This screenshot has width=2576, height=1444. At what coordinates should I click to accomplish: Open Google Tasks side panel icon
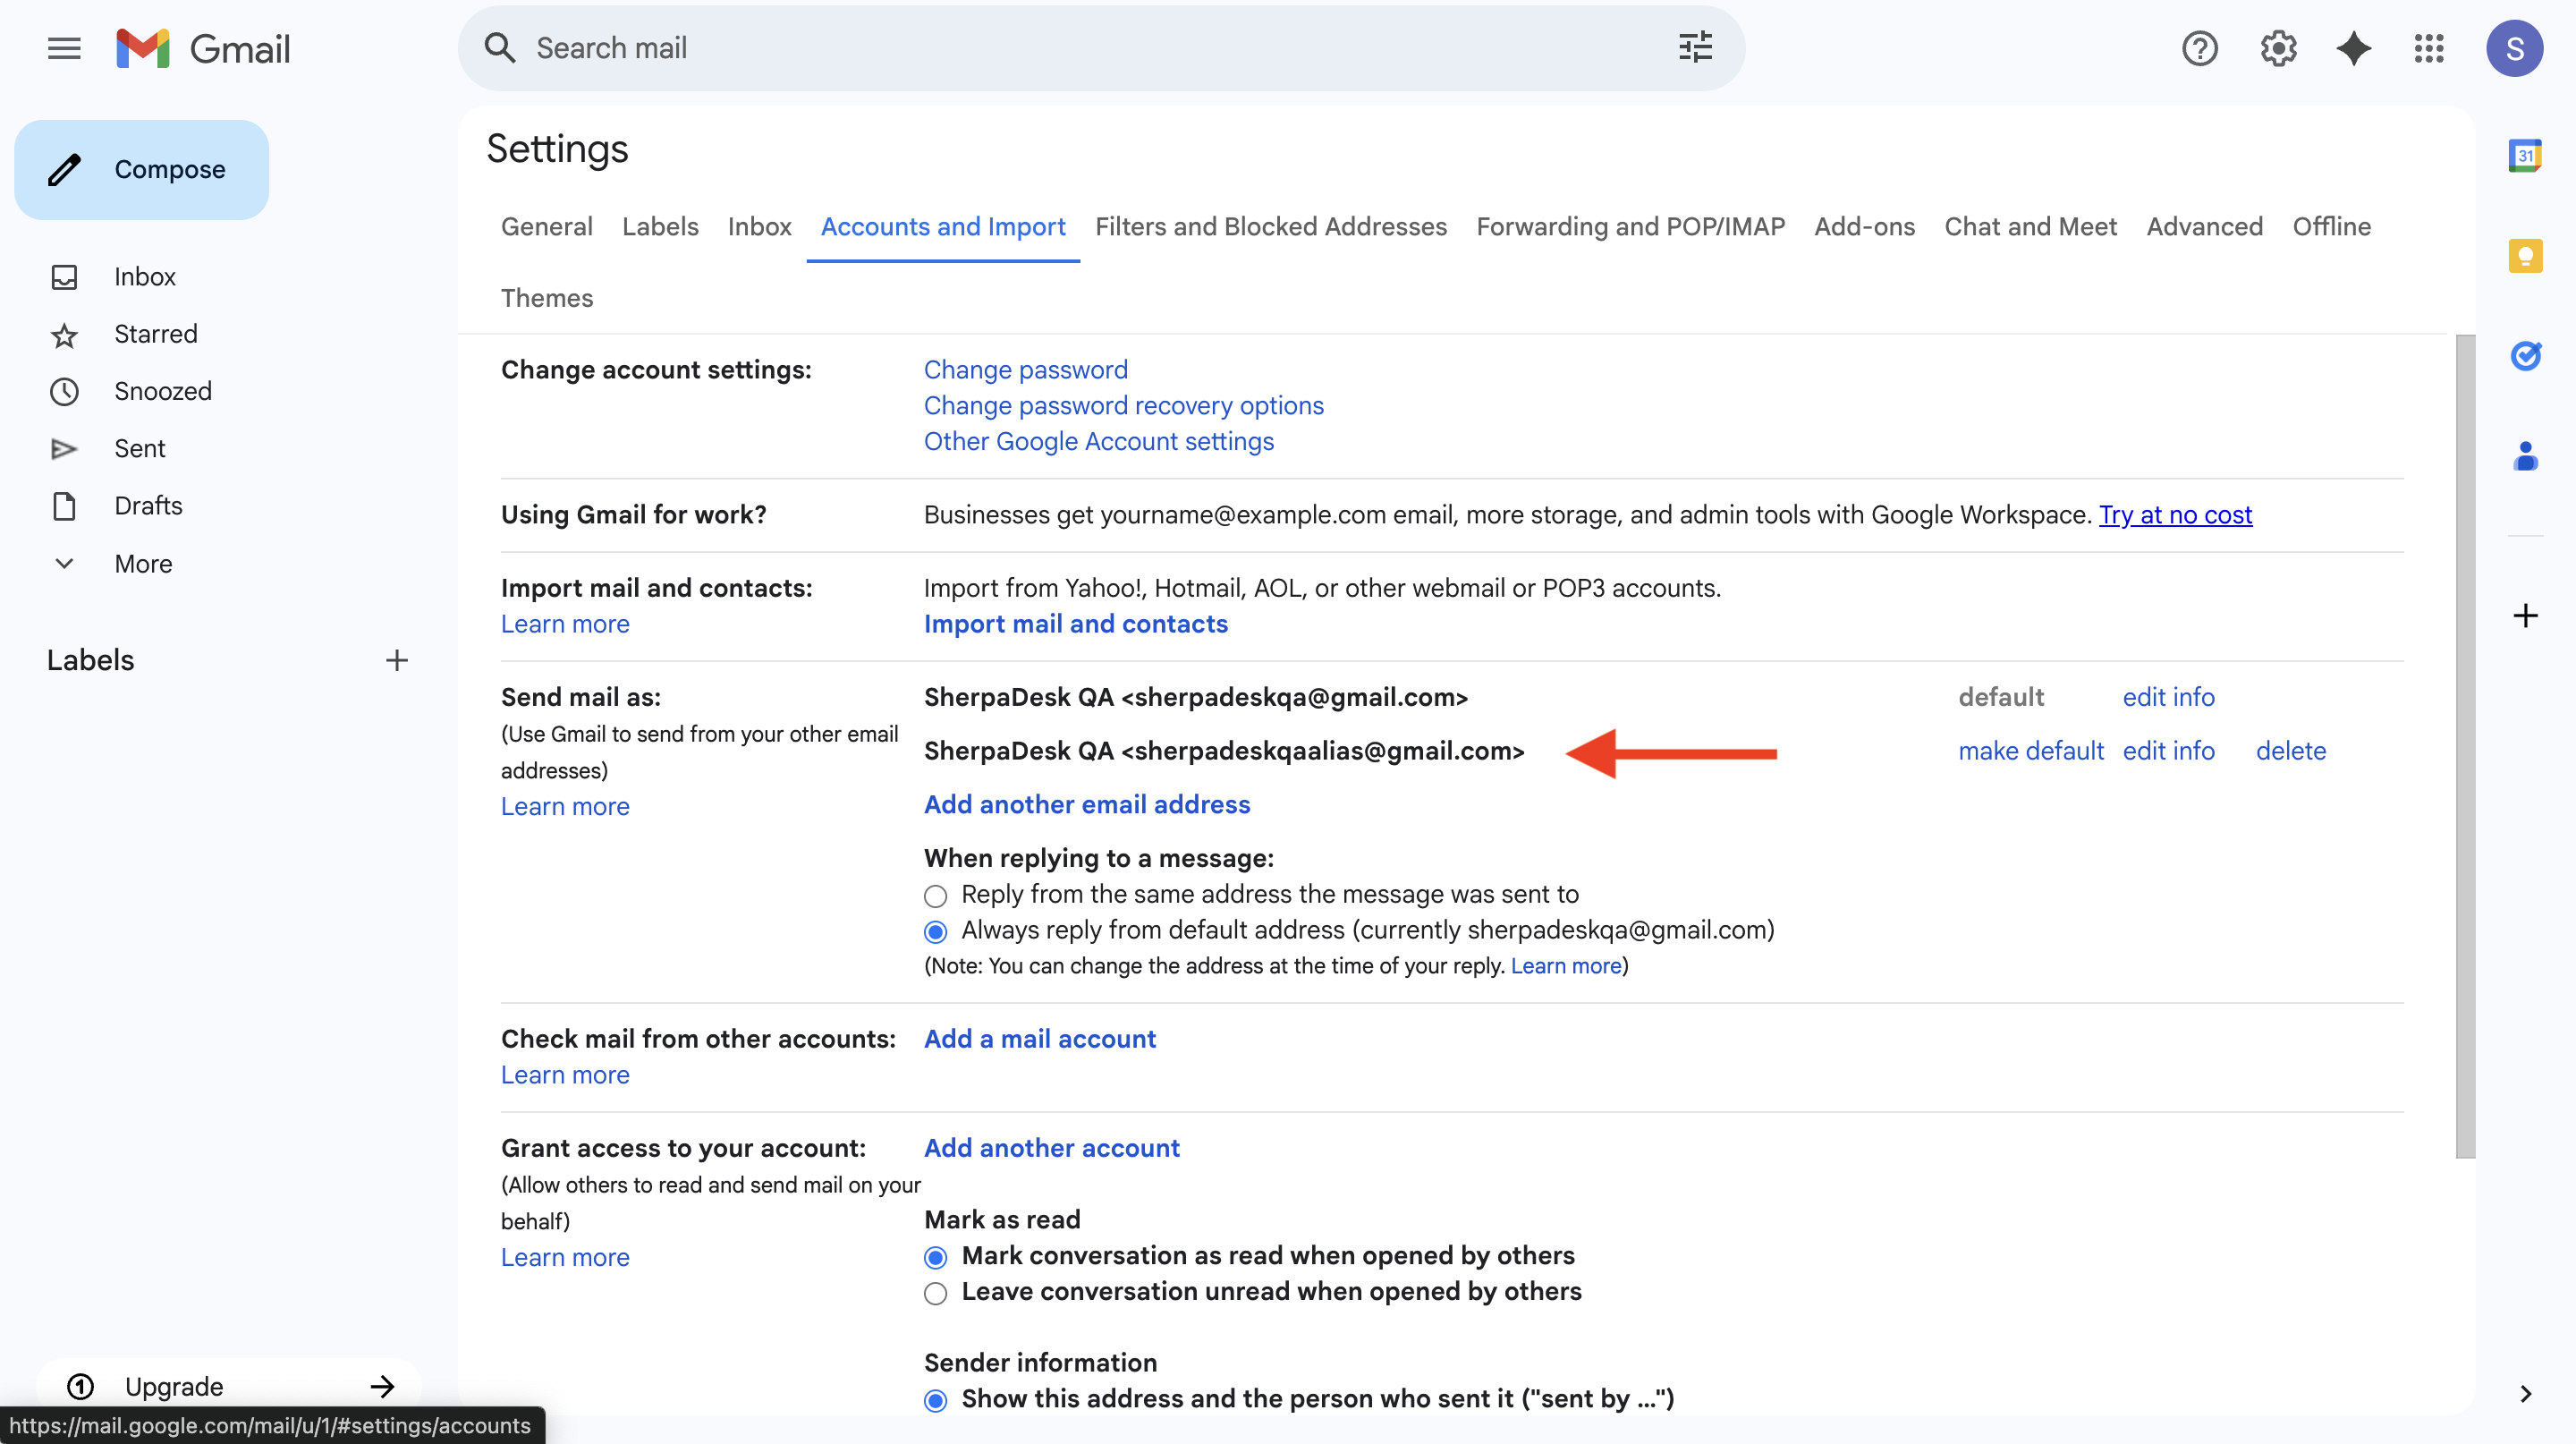(x=2524, y=355)
